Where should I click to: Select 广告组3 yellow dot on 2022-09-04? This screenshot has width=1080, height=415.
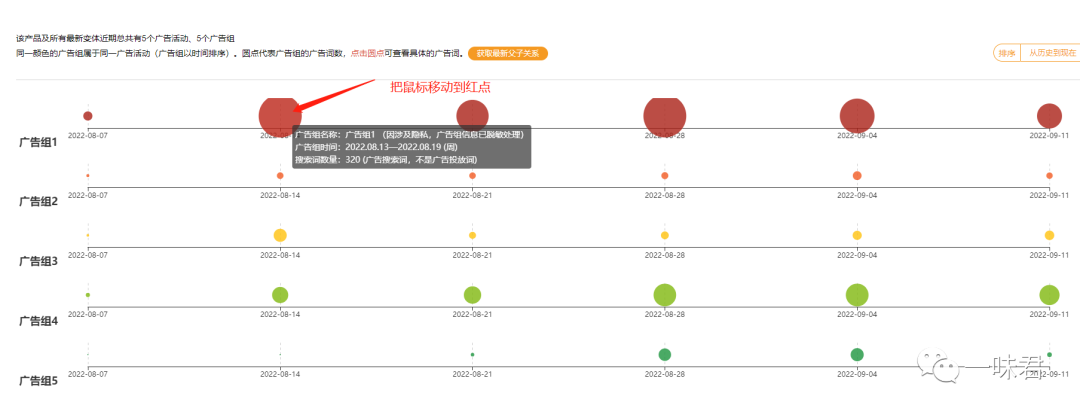point(857,235)
